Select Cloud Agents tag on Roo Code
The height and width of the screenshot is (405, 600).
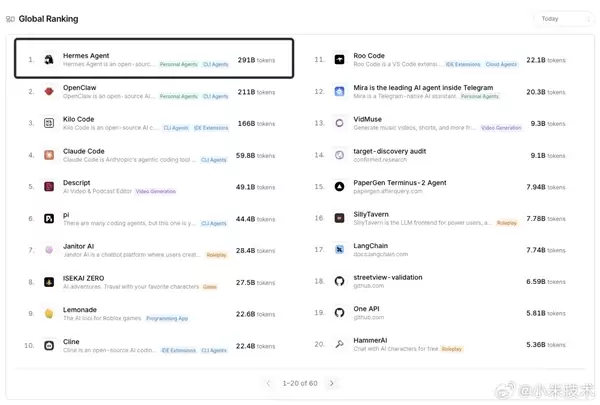coord(501,64)
